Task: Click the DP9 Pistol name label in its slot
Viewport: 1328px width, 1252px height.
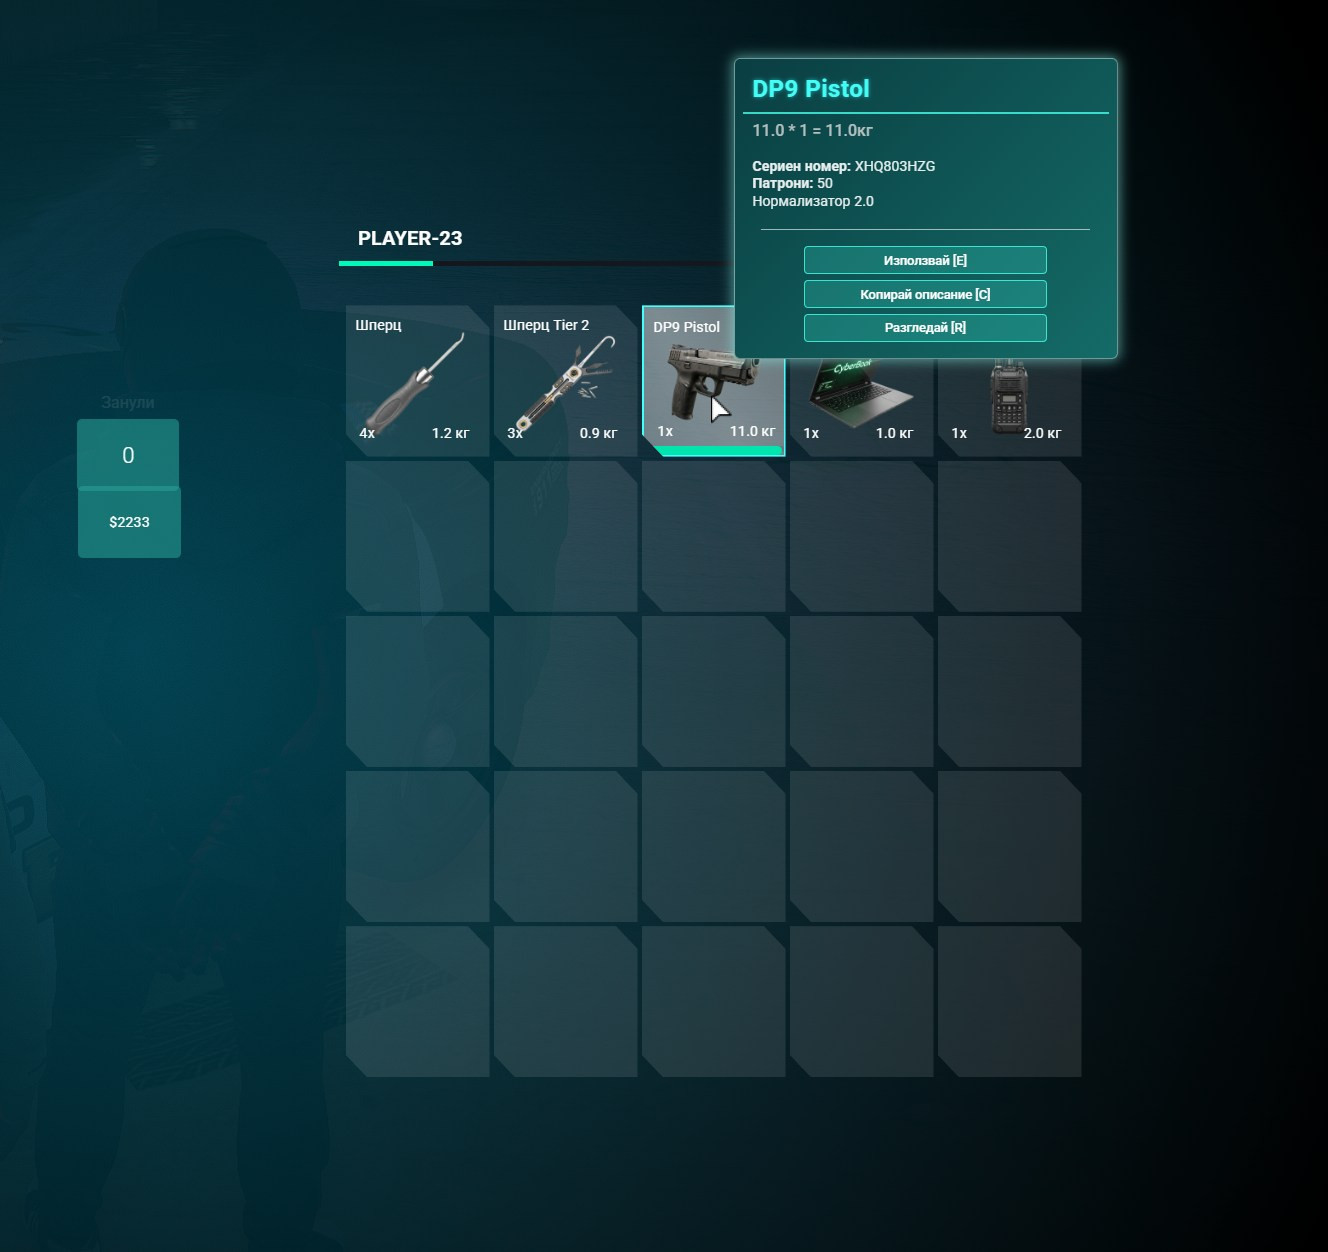Action: tap(686, 327)
